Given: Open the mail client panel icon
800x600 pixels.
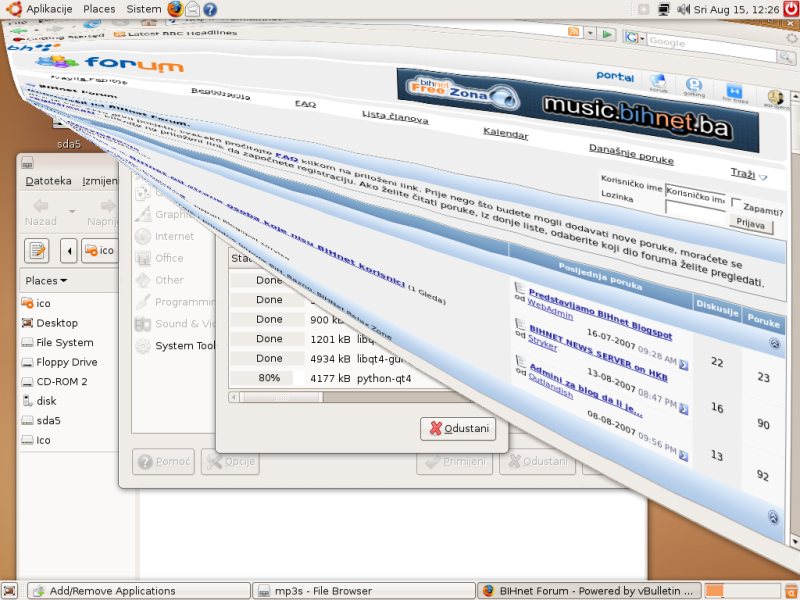Looking at the screenshot, I should (x=192, y=9).
